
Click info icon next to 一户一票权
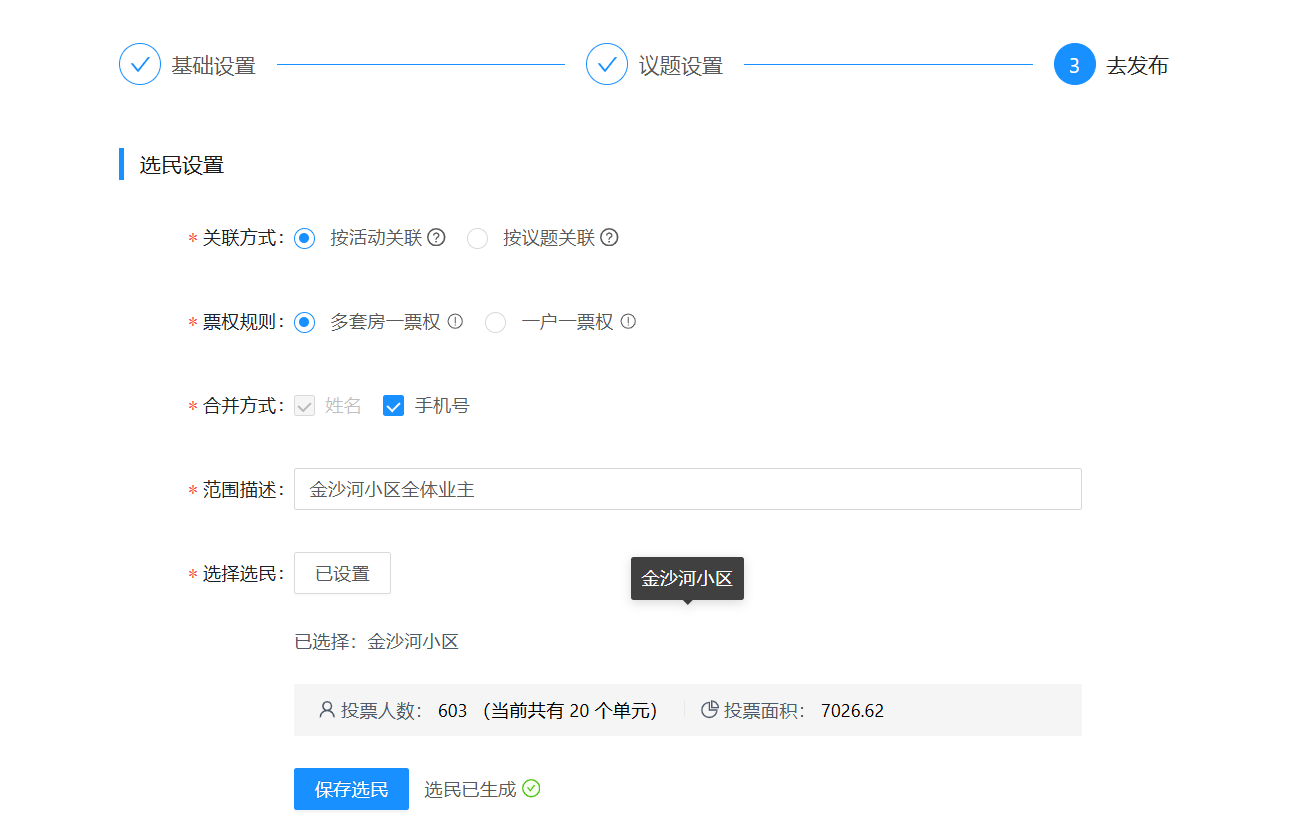tap(628, 322)
